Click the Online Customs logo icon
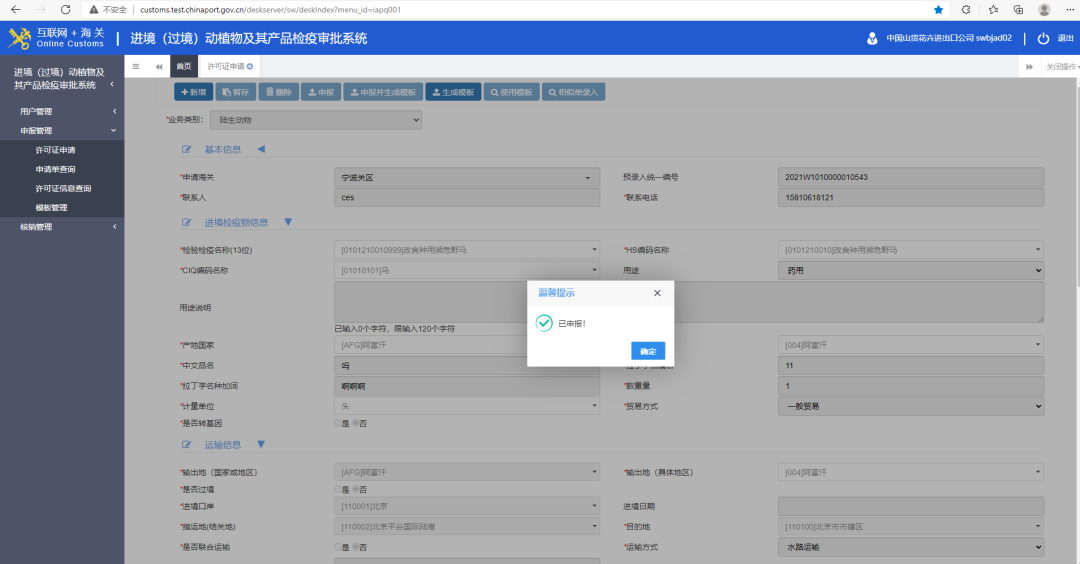Viewport: 1080px width, 564px height. (19, 38)
